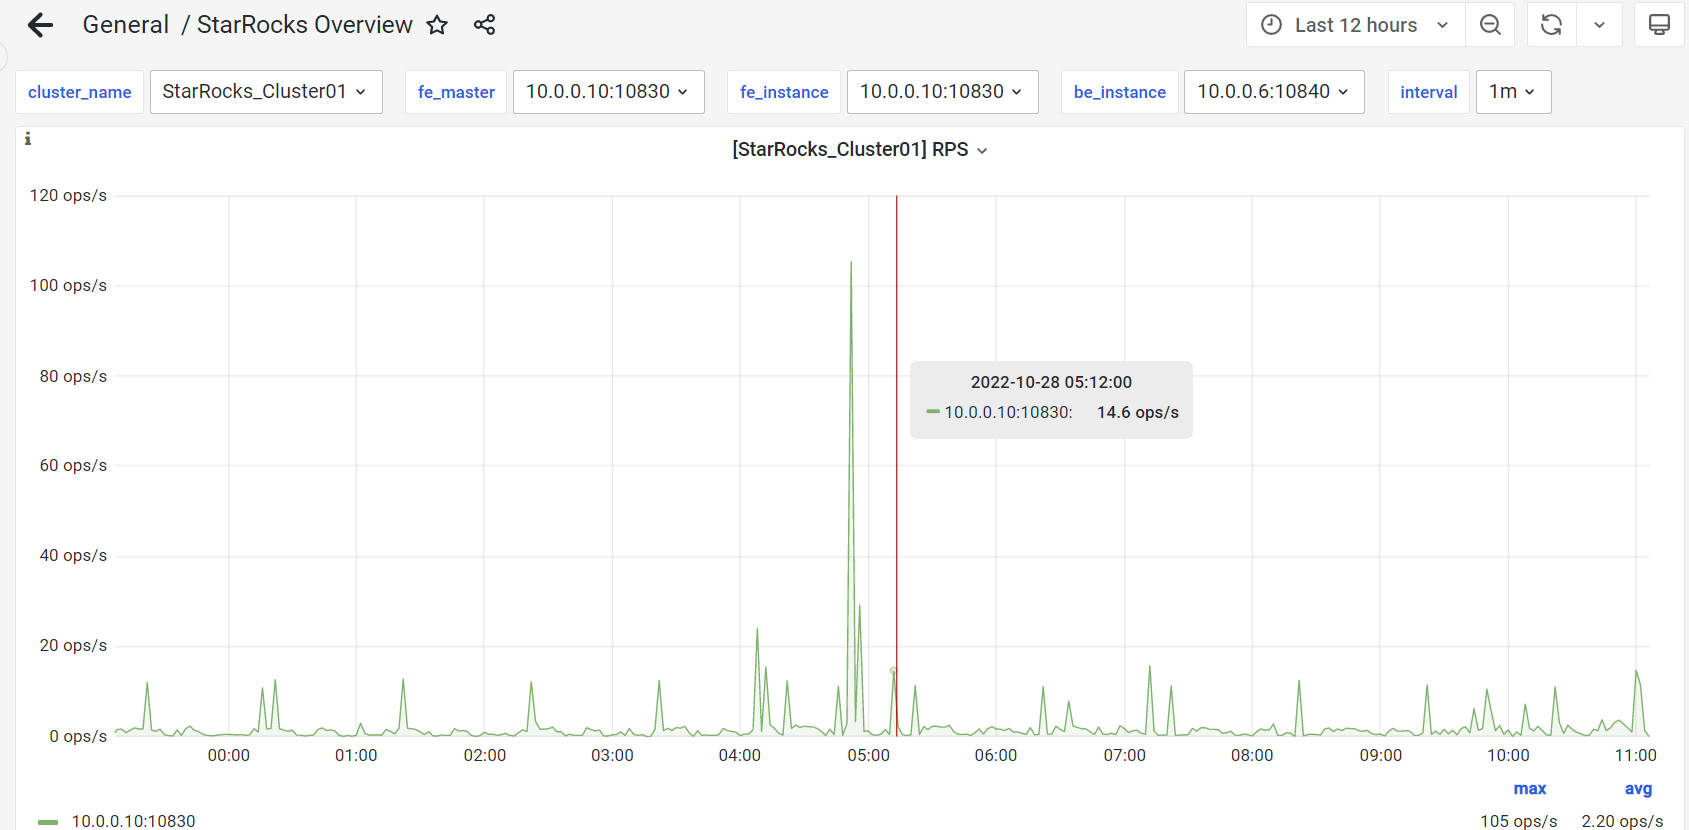Open the RPS panel title menu

pyautogui.click(x=859, y=150)
